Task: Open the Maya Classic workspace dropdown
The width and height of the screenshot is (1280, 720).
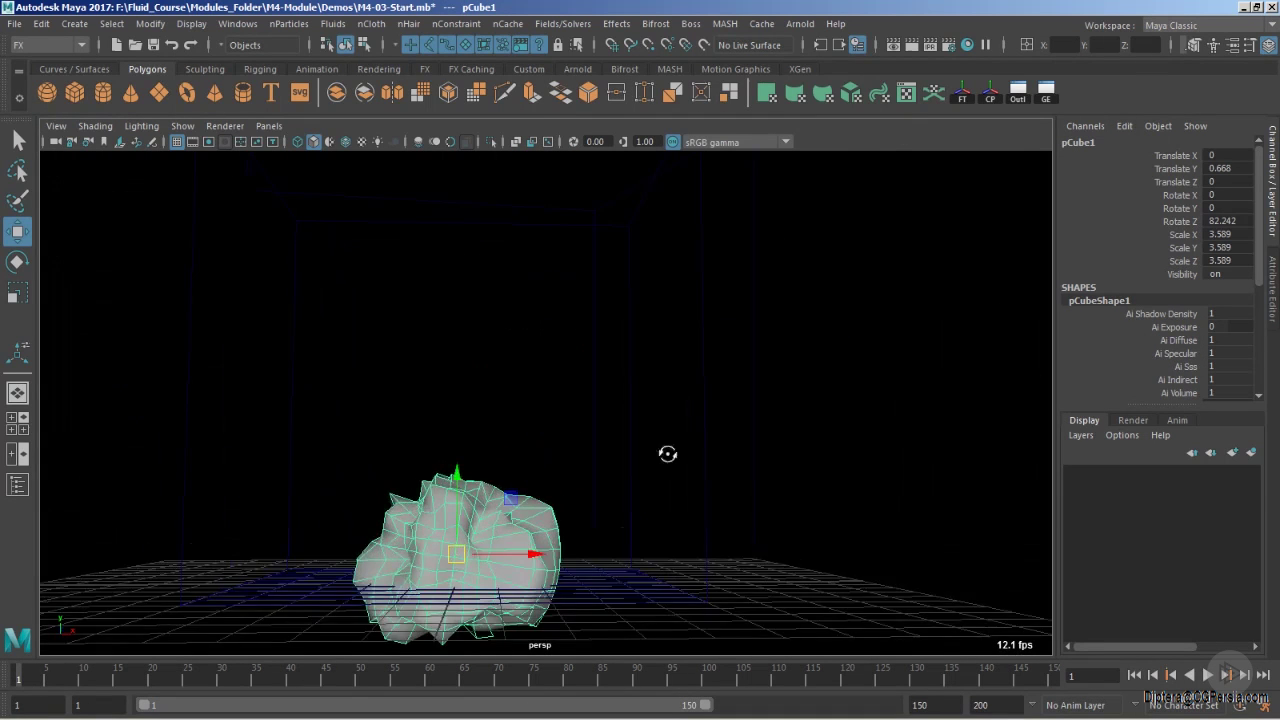Action: [x=1208, y=25]
